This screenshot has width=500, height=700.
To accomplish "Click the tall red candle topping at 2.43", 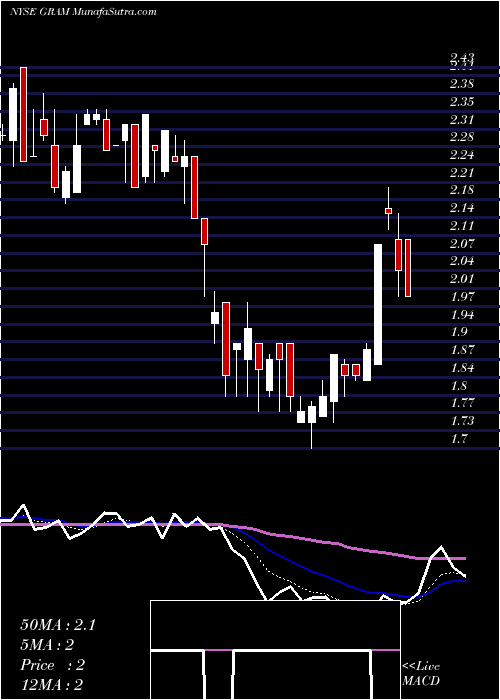I will (x=23, y=114).
